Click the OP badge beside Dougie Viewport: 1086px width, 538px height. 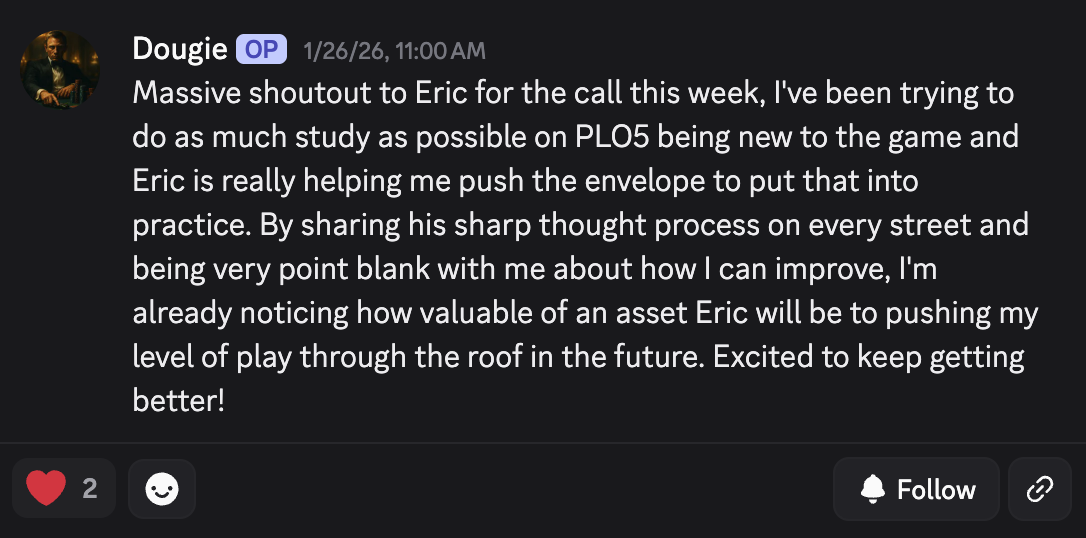coord(261,49)
